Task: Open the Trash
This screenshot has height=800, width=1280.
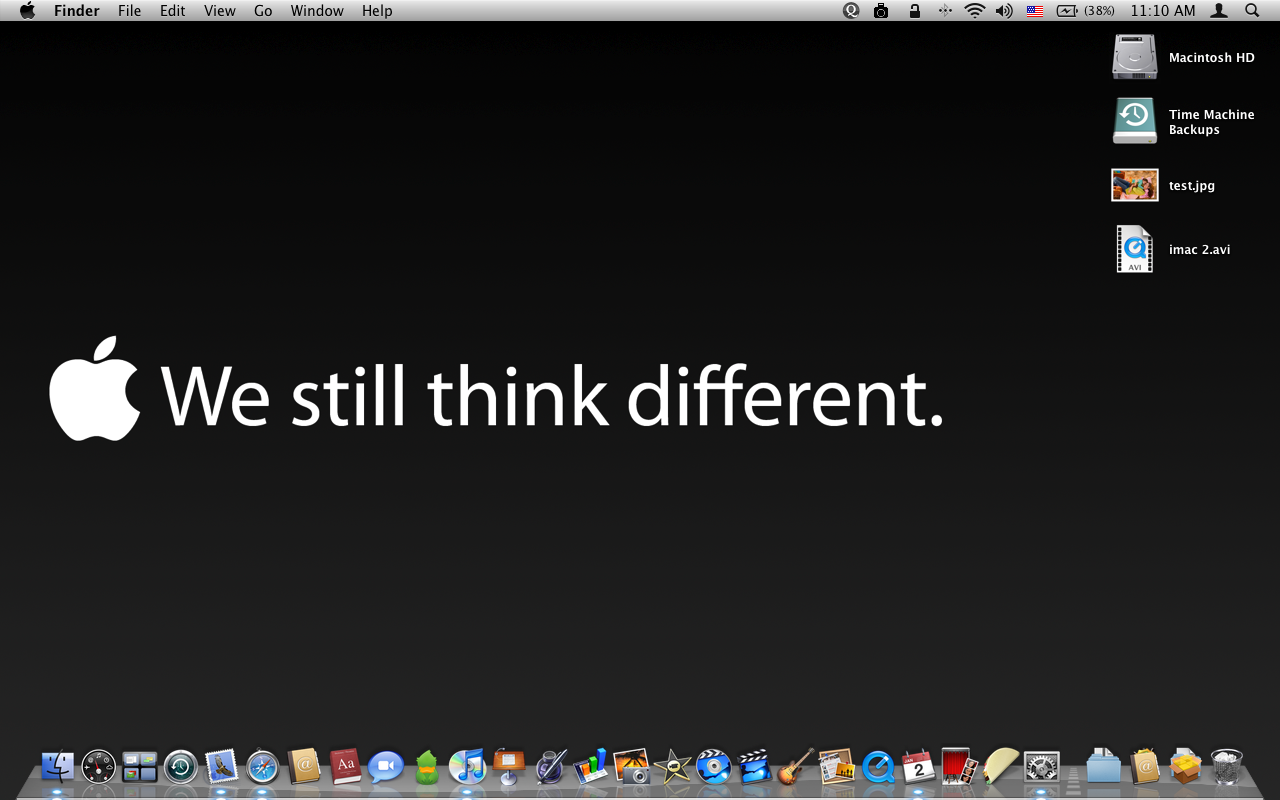Action: 1227,767
